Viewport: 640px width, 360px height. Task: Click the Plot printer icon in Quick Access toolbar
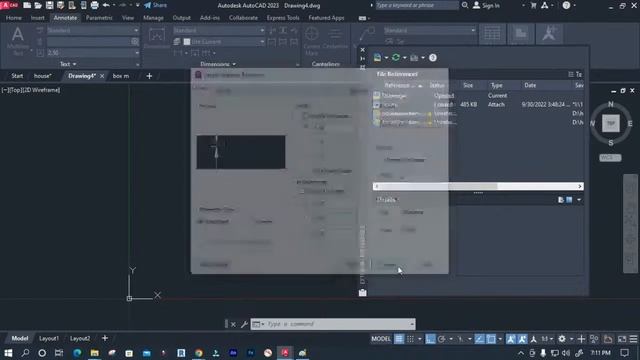click(x=94, y=5)
